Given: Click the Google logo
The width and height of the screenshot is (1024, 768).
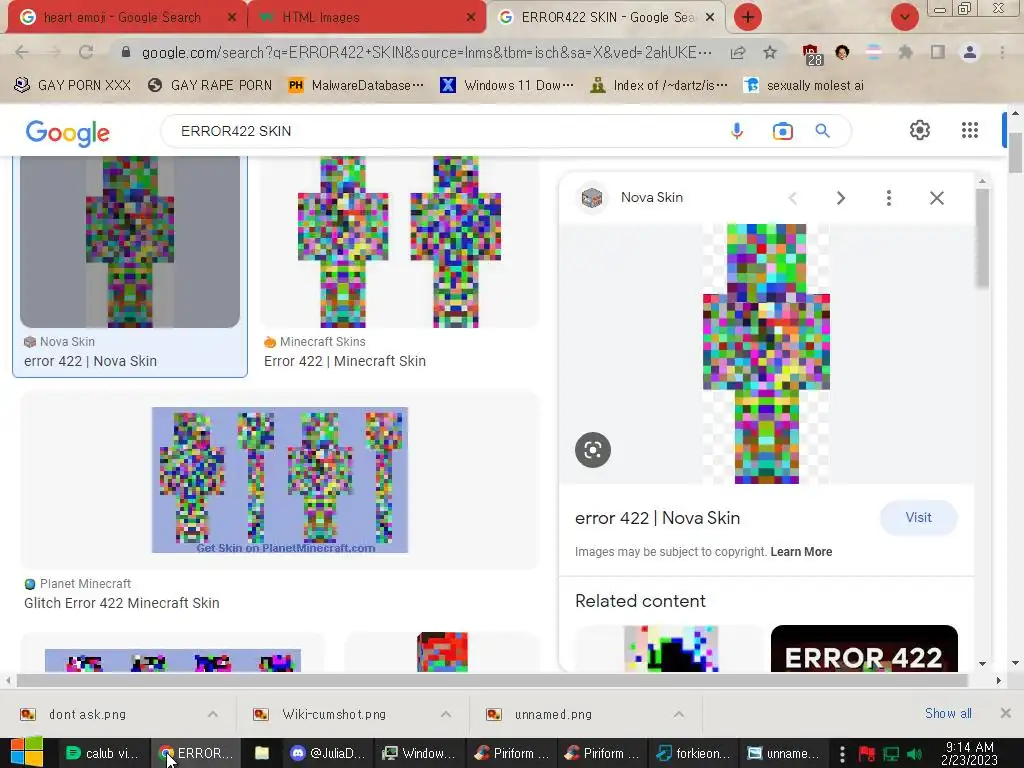Looking at the screenshot, I should tap(68, 133).
